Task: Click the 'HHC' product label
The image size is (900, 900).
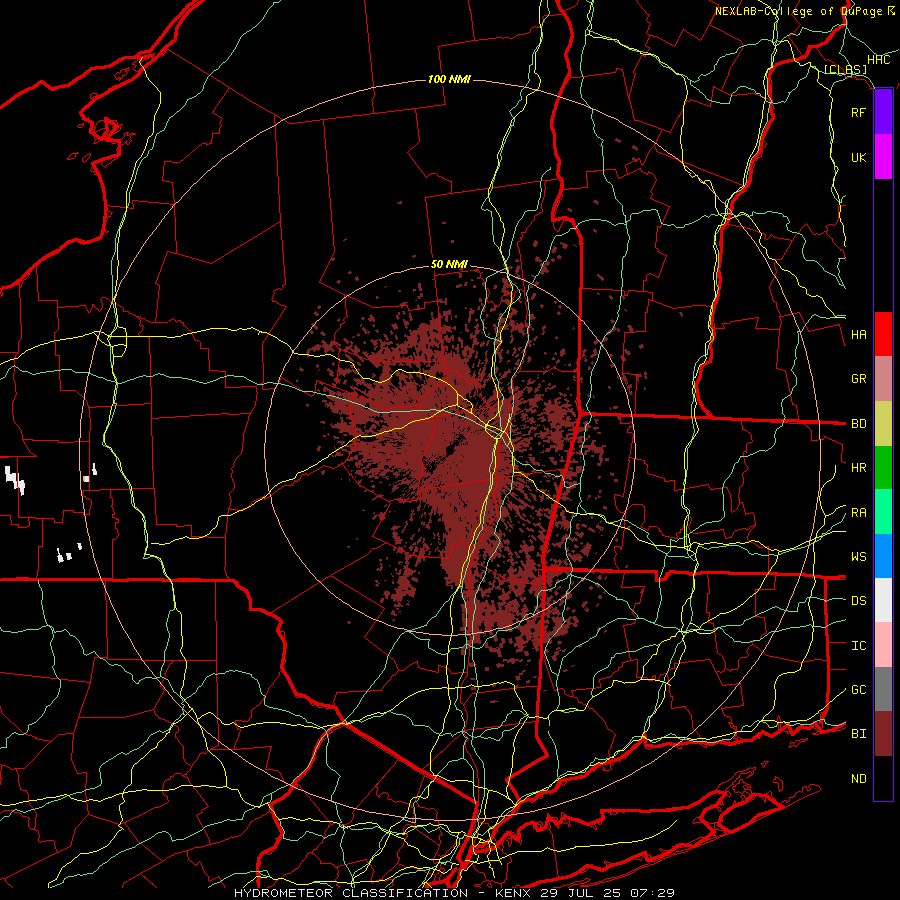Action: coord(879,60)
